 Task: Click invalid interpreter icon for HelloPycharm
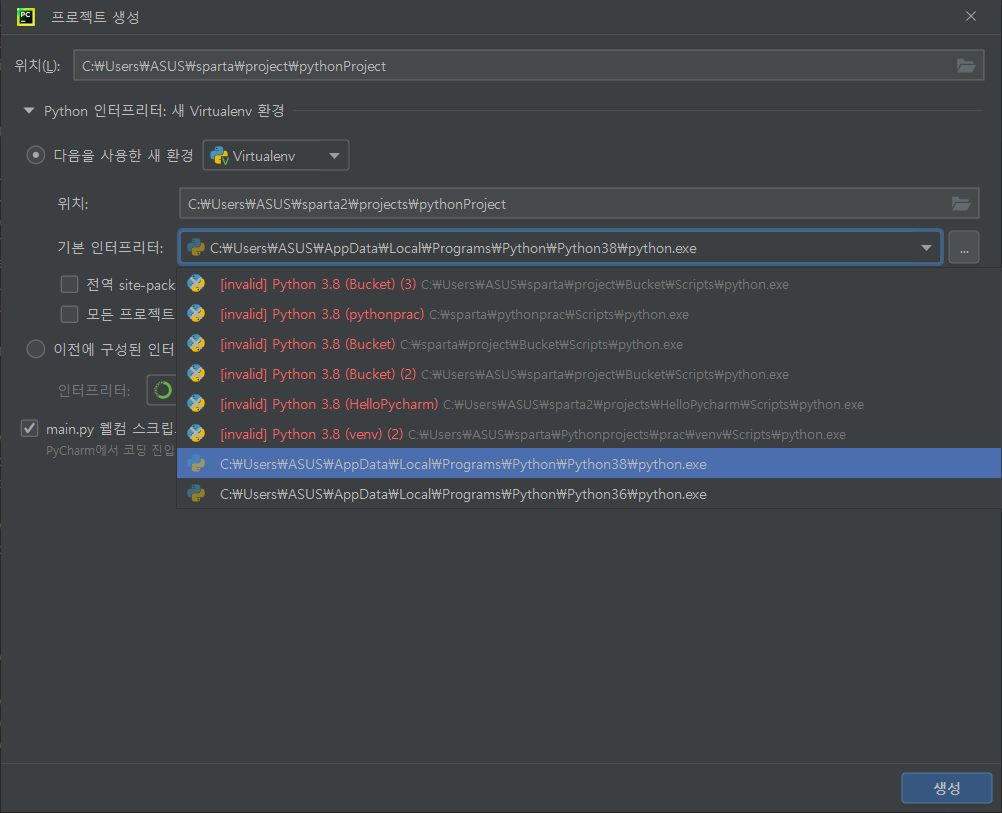196,404
